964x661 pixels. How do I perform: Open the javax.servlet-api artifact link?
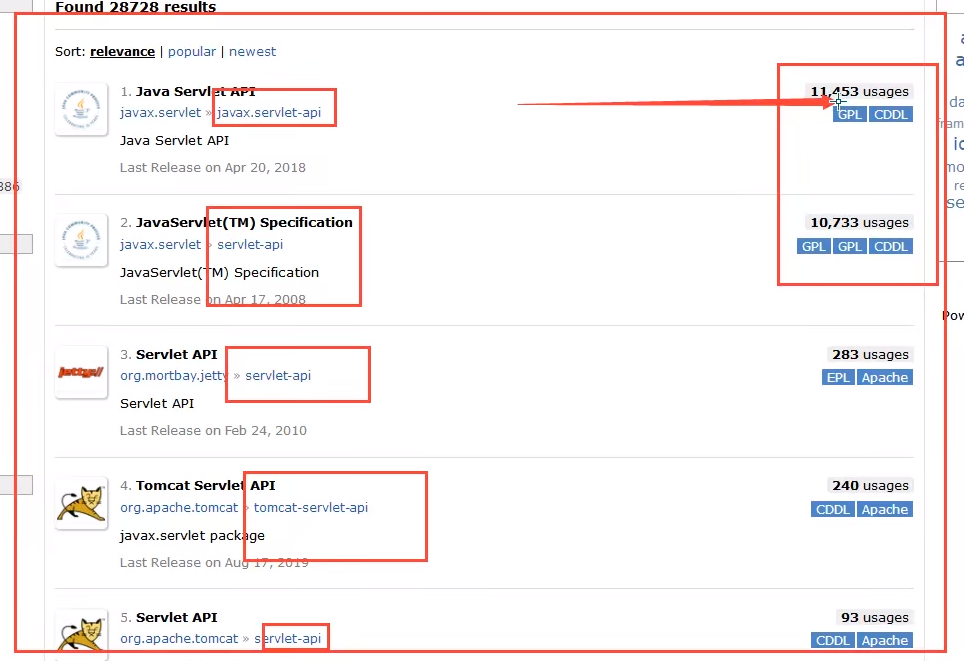point(269,113)
